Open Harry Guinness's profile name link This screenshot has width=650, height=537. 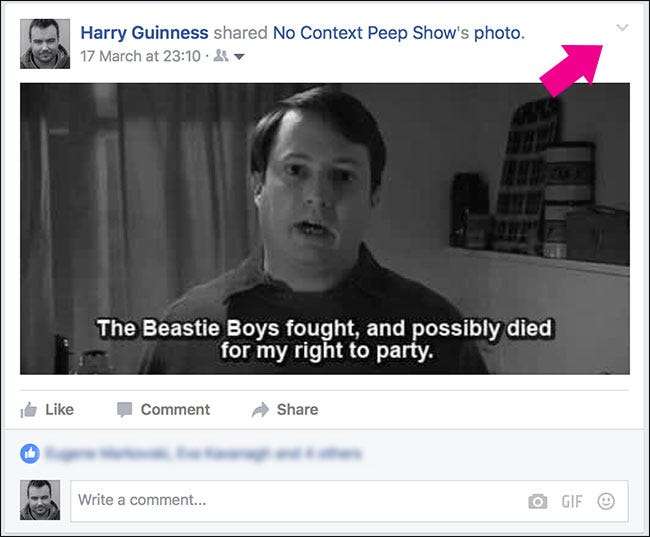pos(143,33)
